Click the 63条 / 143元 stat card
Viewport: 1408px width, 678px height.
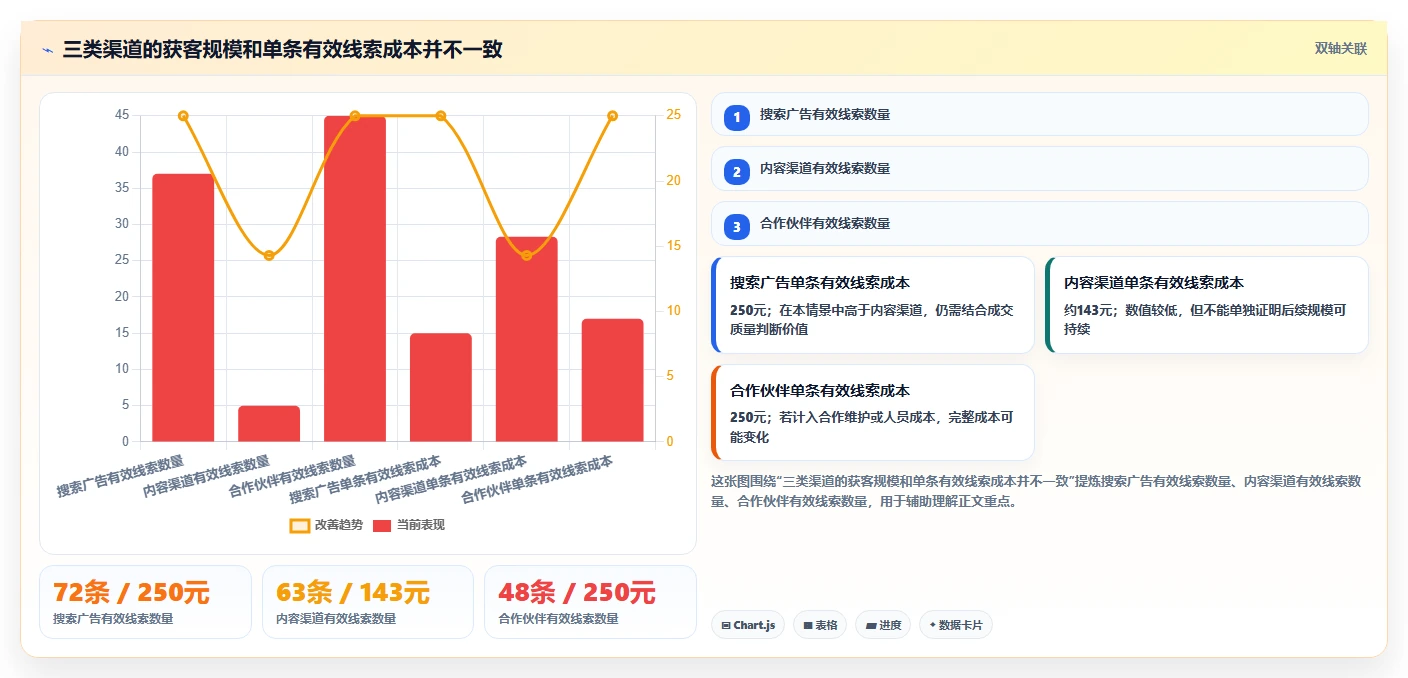[367, 602]
